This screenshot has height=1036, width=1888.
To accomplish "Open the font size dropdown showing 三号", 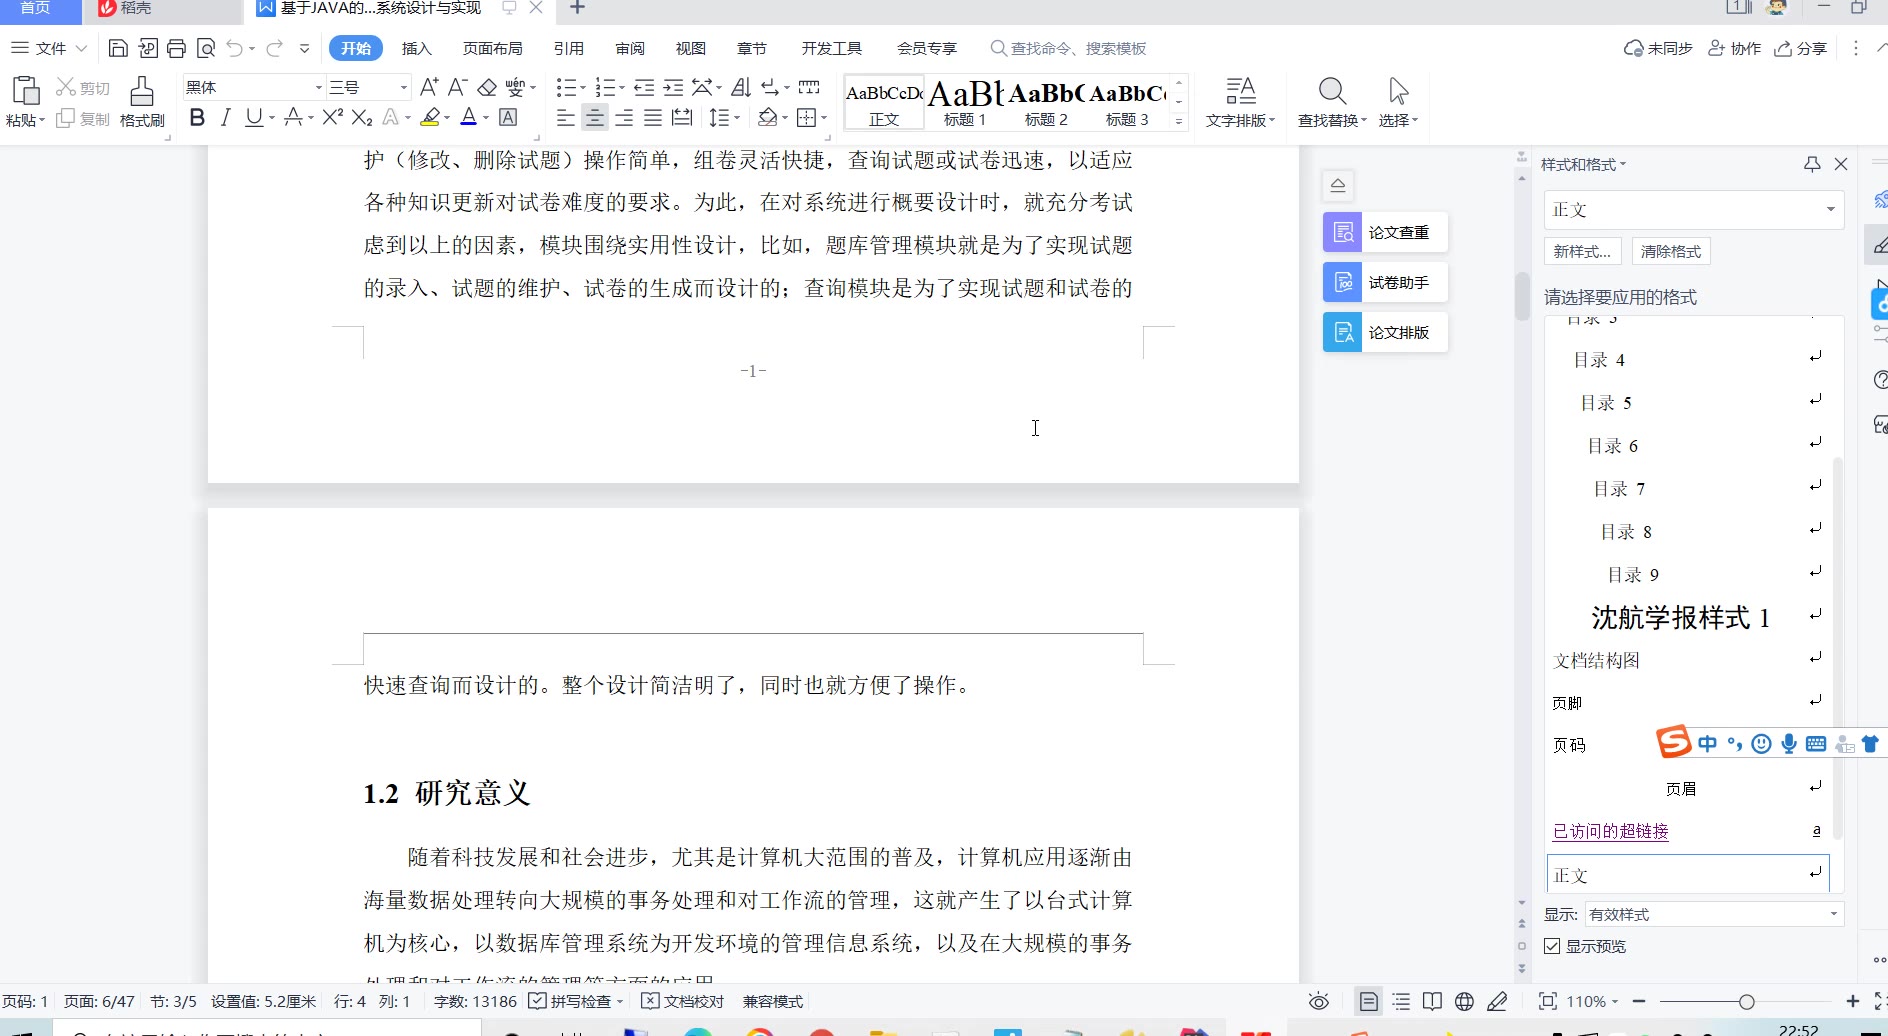I will click(x=403, y=88).
